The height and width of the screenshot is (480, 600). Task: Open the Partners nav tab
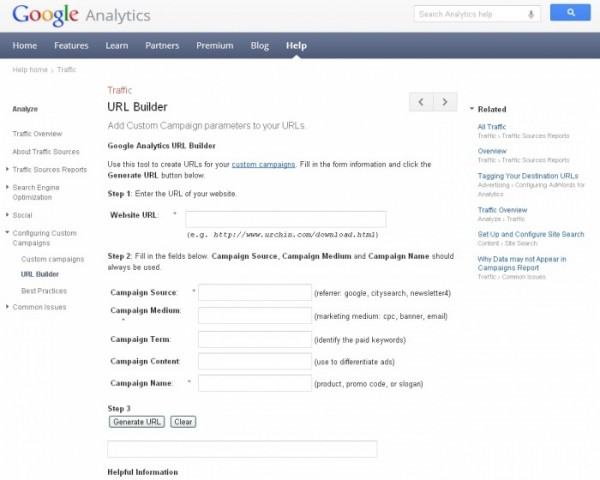tap(162, 46)
